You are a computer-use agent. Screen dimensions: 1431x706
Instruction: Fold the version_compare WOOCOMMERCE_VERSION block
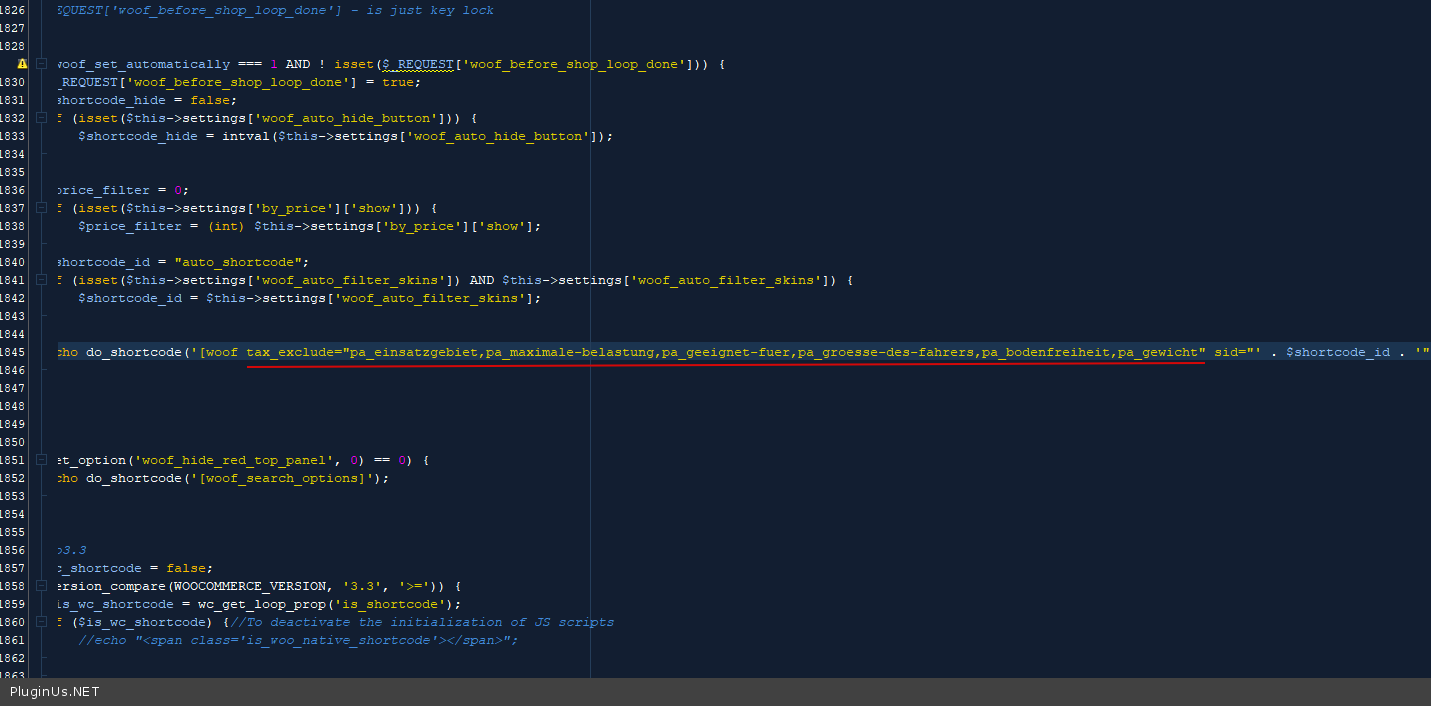[x=41, y=586]
